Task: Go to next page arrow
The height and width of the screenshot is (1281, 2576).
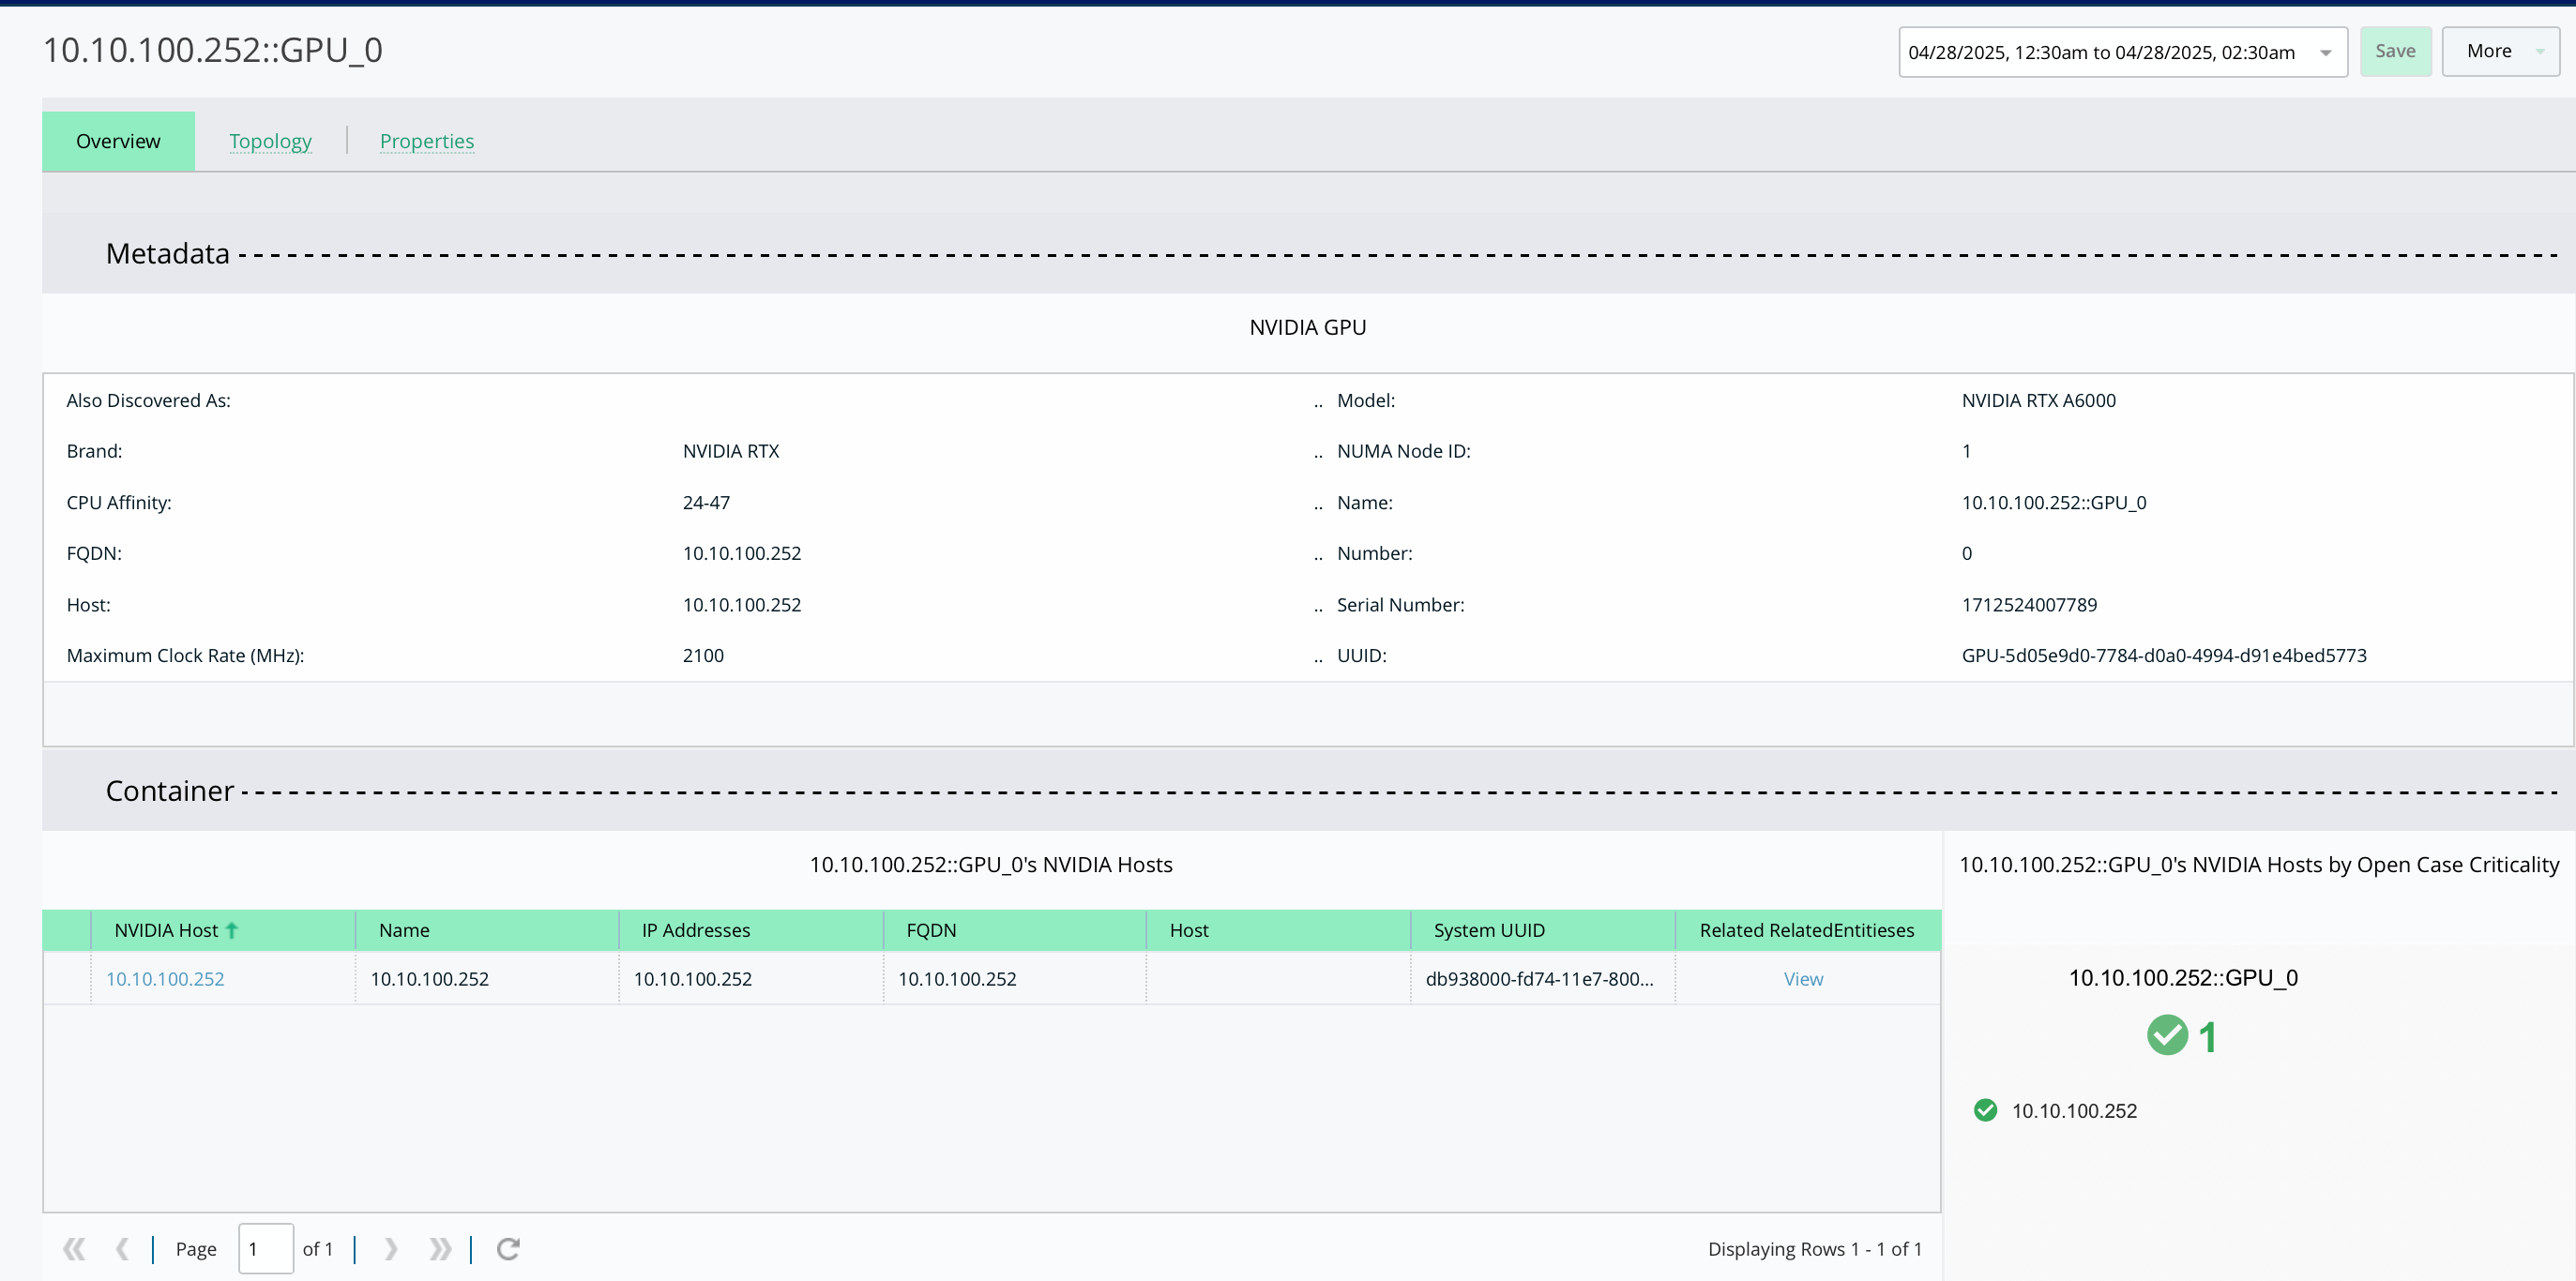Action: 391,1248
